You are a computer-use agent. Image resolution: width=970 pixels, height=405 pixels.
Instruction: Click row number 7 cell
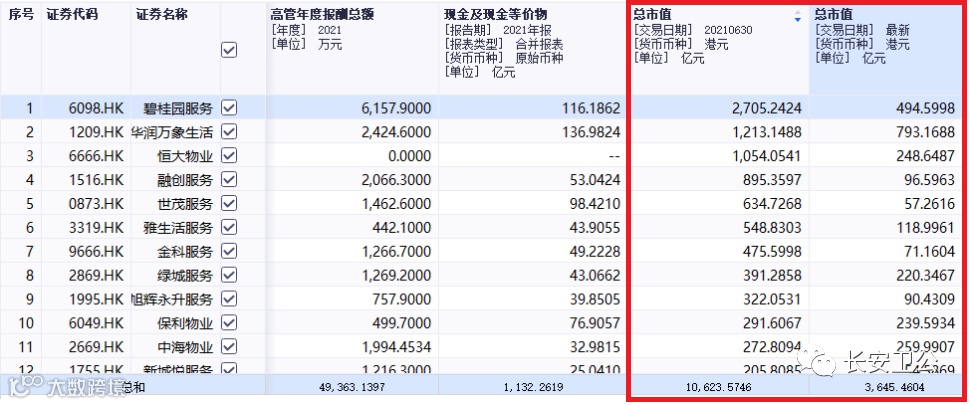(x=28, y=252)
